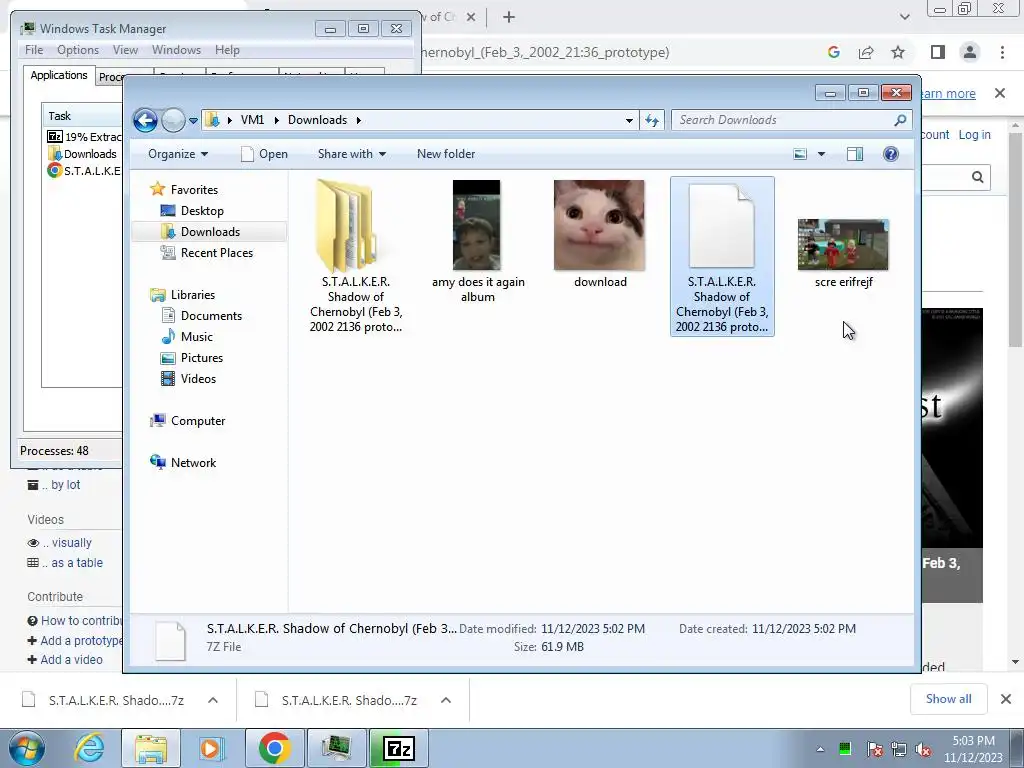
Task: Open Task Manager File menu
Action: (34, 50)
